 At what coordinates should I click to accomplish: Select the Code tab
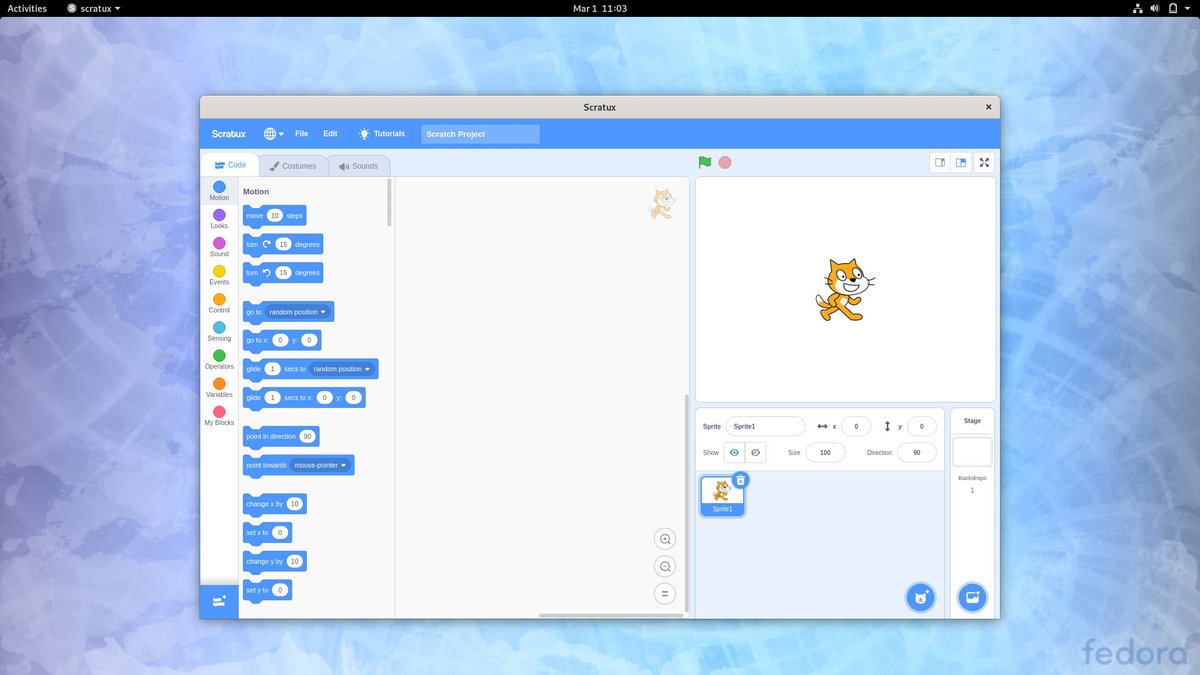[230, 165]
